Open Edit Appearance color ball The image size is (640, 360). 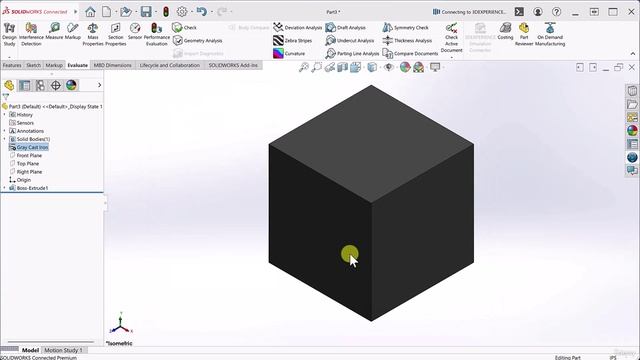point(405,67)
